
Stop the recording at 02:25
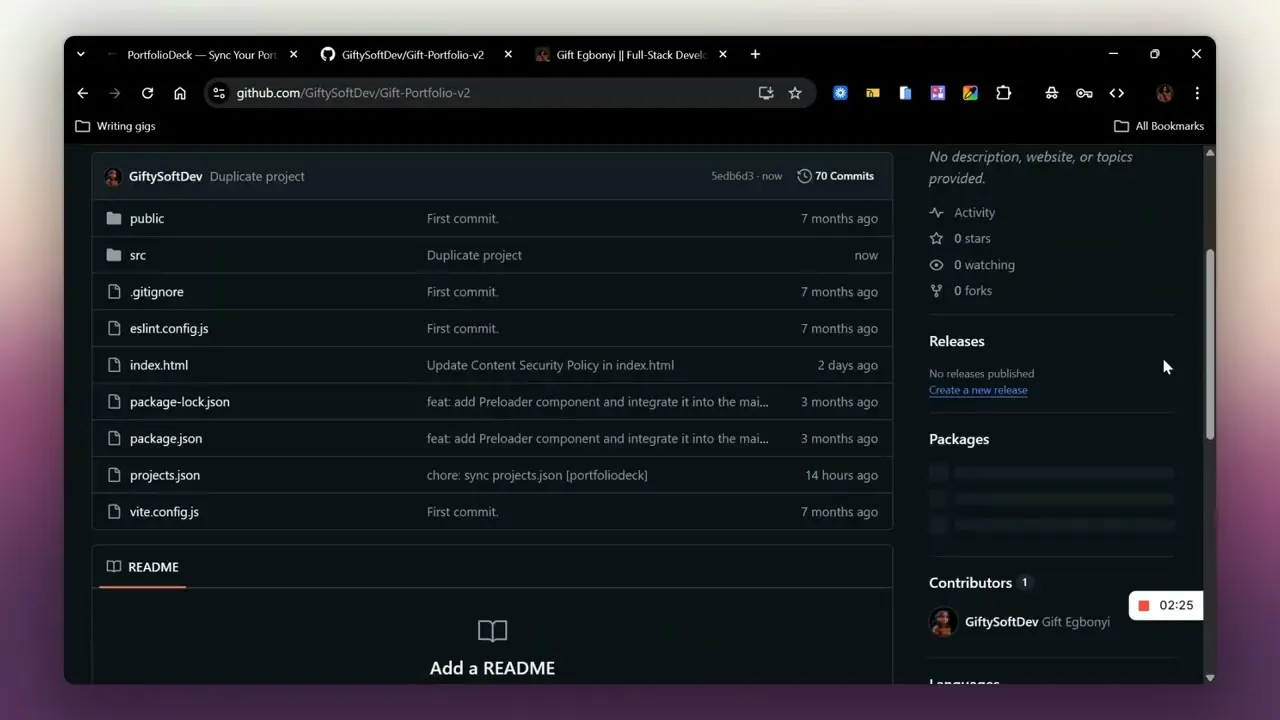point(1144,606)
